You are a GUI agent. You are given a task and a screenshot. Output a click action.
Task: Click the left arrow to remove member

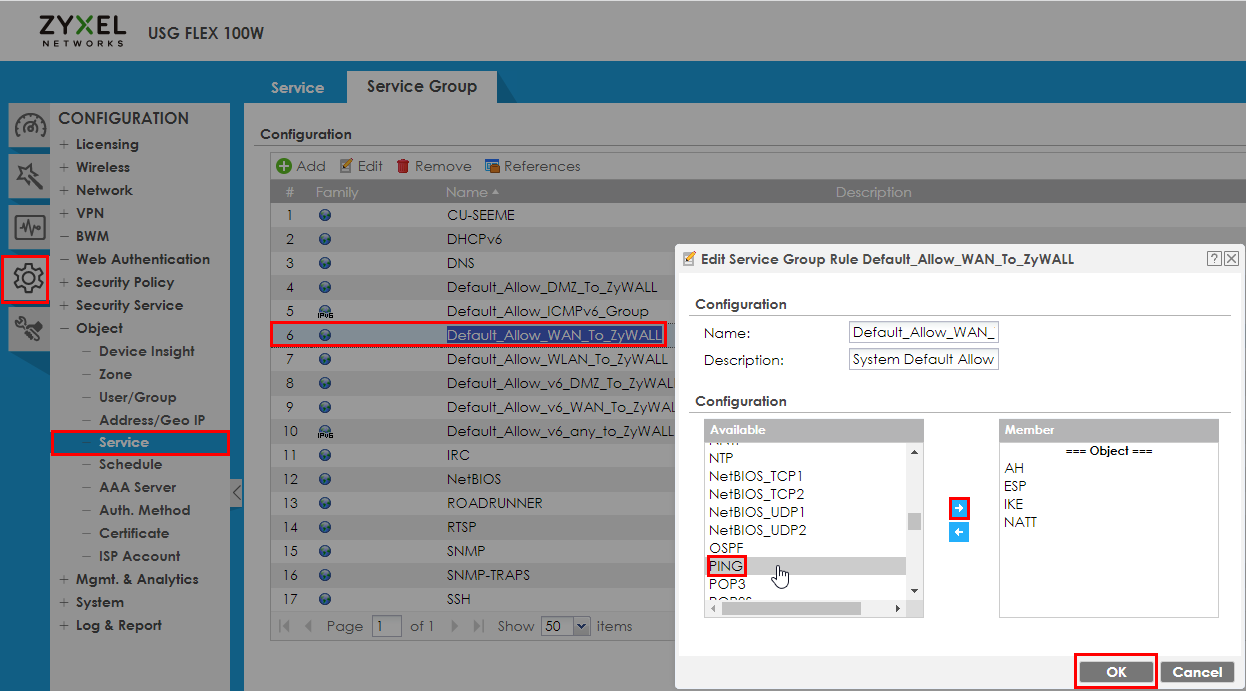point(958,533)
